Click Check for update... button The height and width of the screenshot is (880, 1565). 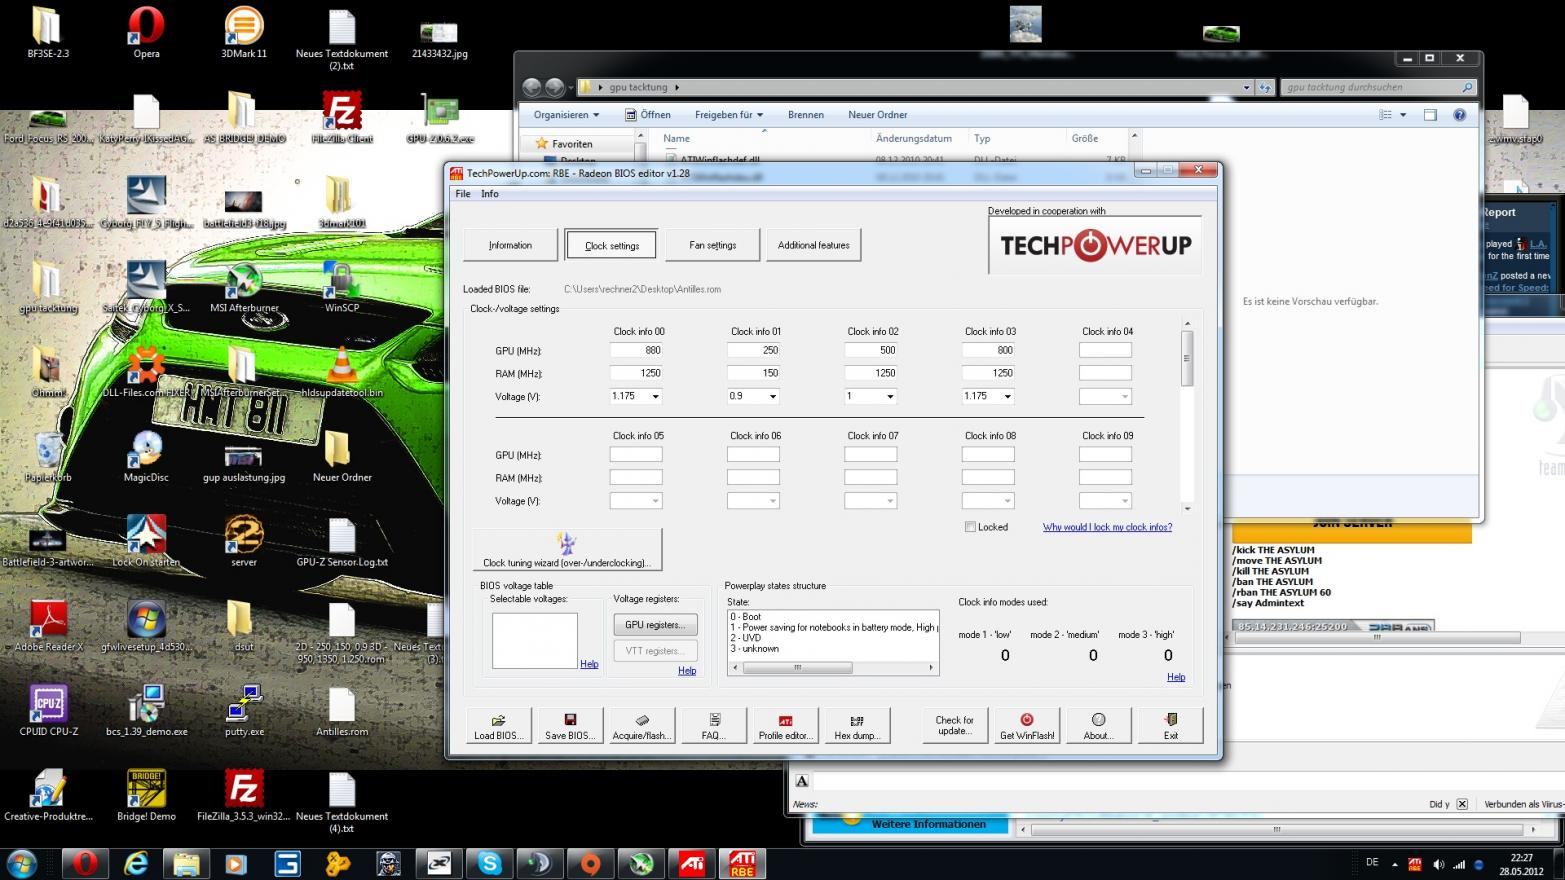click(x=954, y=725)
